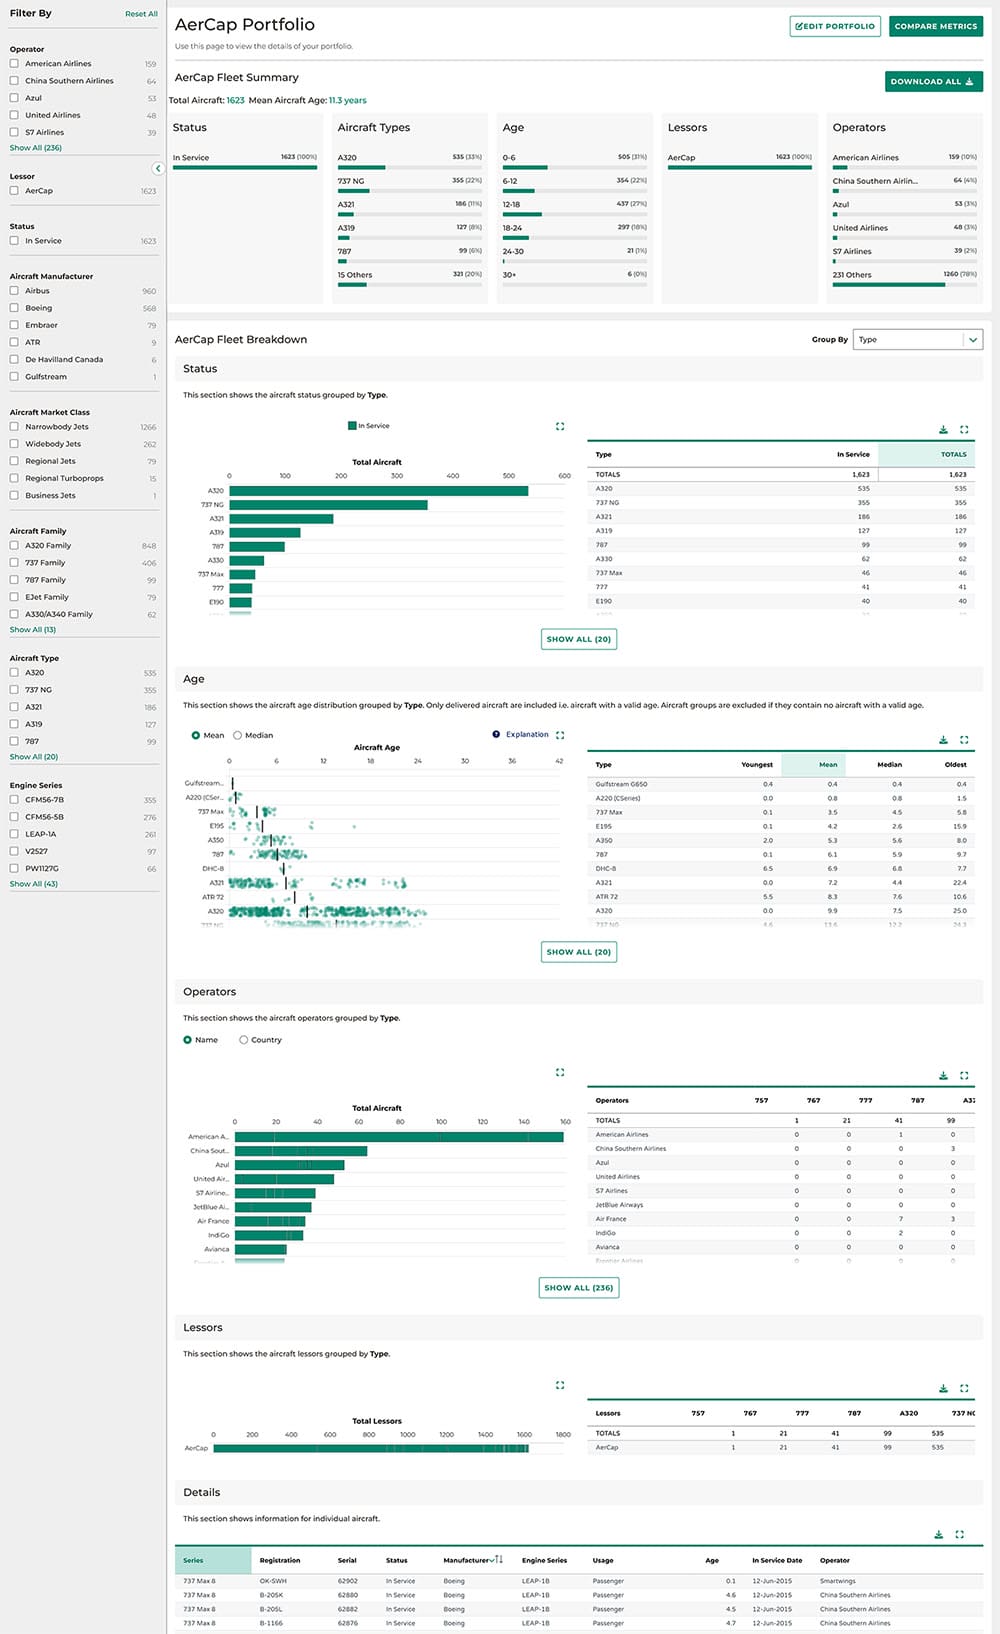Download the Details aircraft table
The height and width of the screenshot is (1634, 1000).
(938, 1534)
